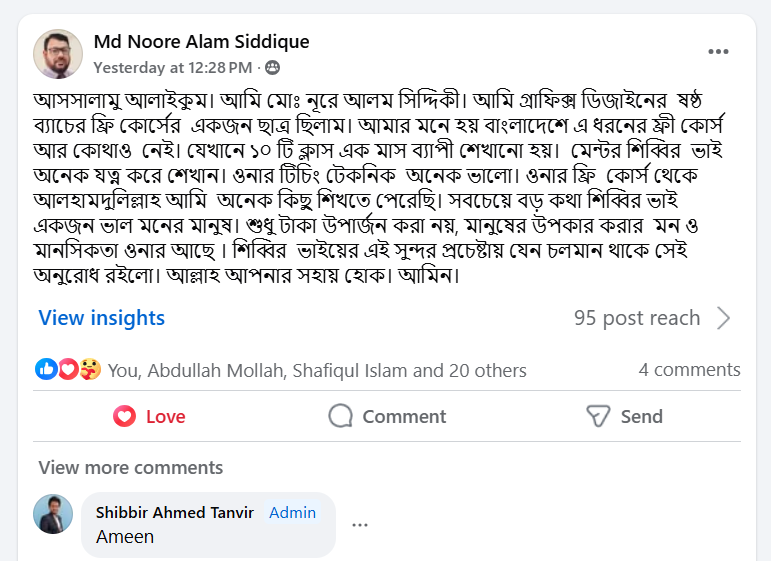The width and height of the screenshot is (771, 561).
Task: Click the red heart reaction icon
Action: pyautogui.click(x=68, y=369)
